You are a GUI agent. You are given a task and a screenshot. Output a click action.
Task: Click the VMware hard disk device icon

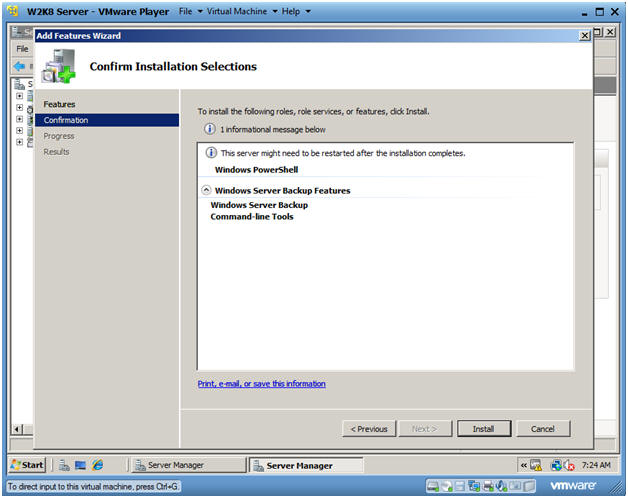click(x=433, y=486)
